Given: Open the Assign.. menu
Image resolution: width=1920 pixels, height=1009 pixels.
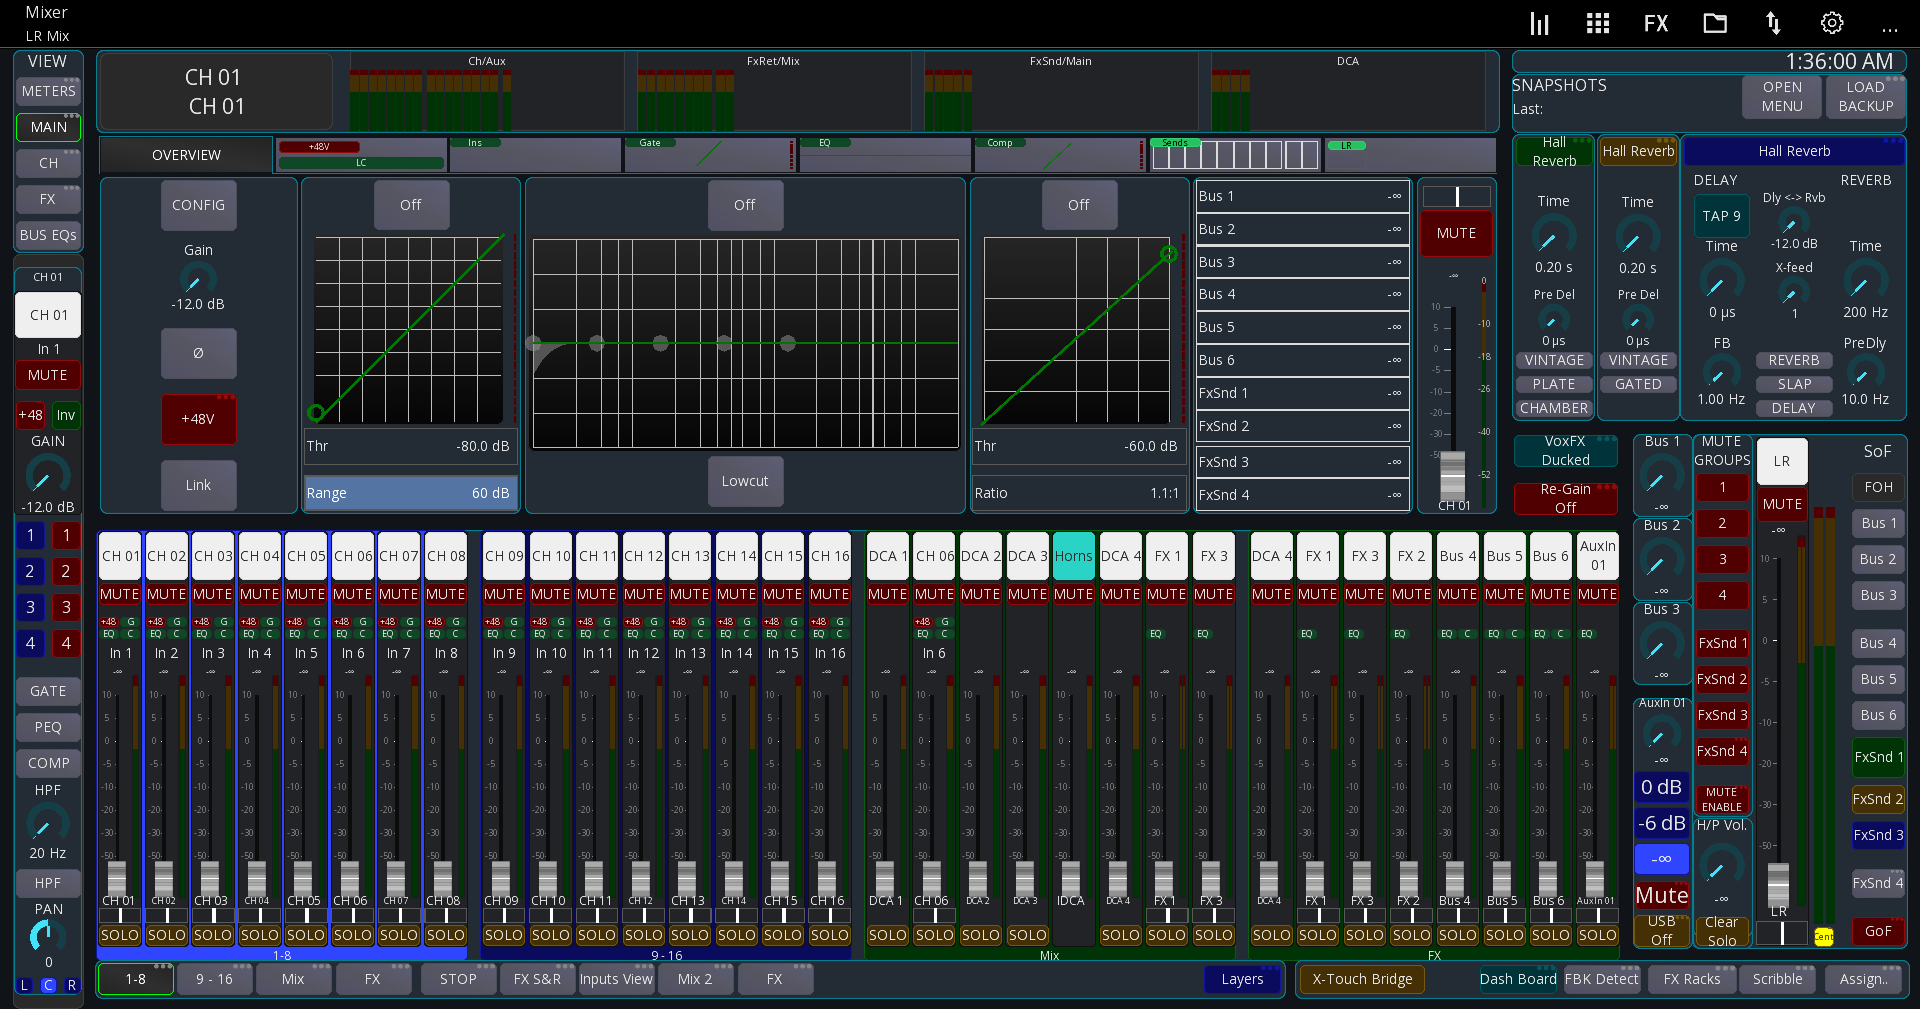Looking at the screenshot, I should point(1864,979).
